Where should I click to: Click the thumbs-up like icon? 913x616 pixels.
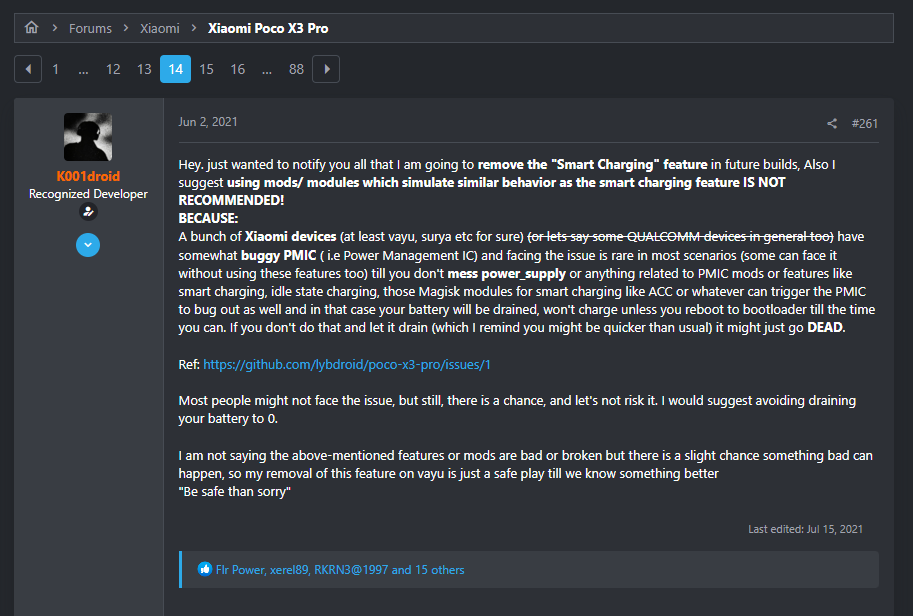tap(206, 570)
